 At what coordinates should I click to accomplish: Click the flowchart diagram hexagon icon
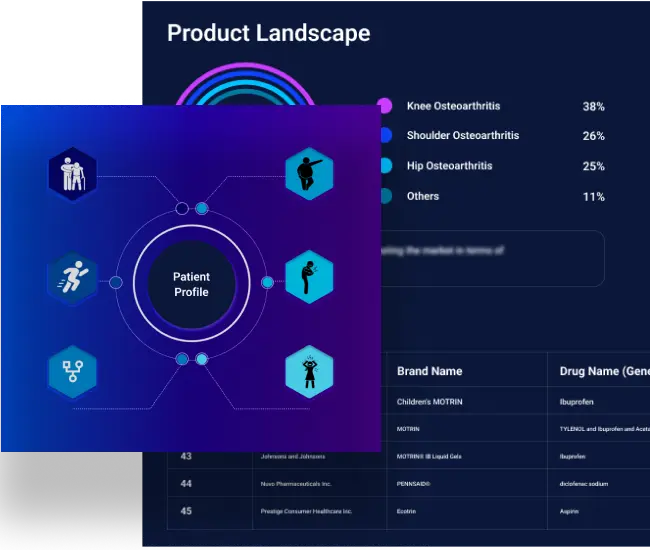[x=72, y=373]
